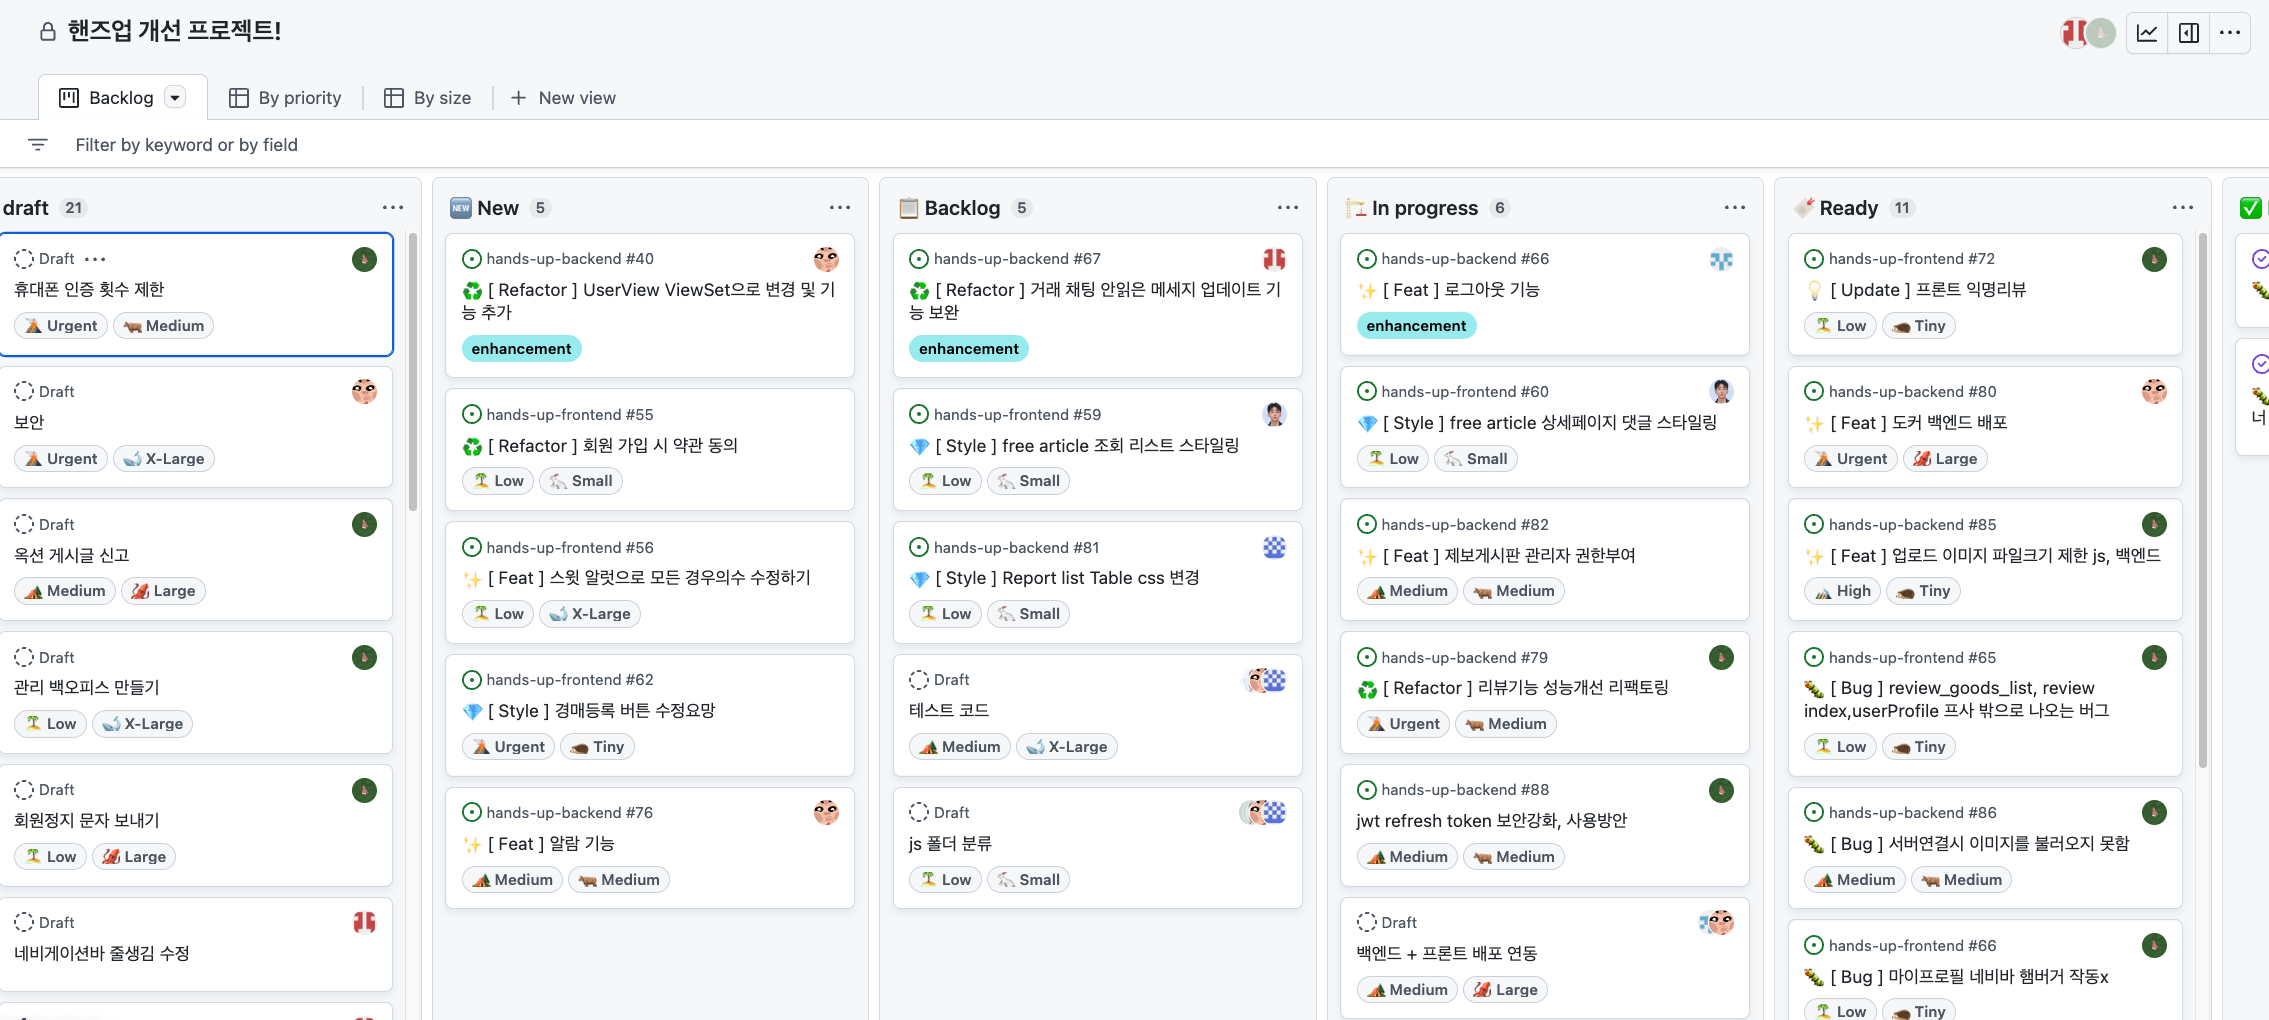
Task: Toggle the side panel layout icon
Action: click(x=2189, y=33)
